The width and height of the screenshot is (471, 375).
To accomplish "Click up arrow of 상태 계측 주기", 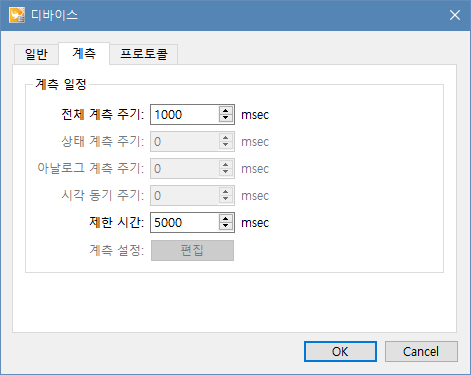I will tap(226, 138).
